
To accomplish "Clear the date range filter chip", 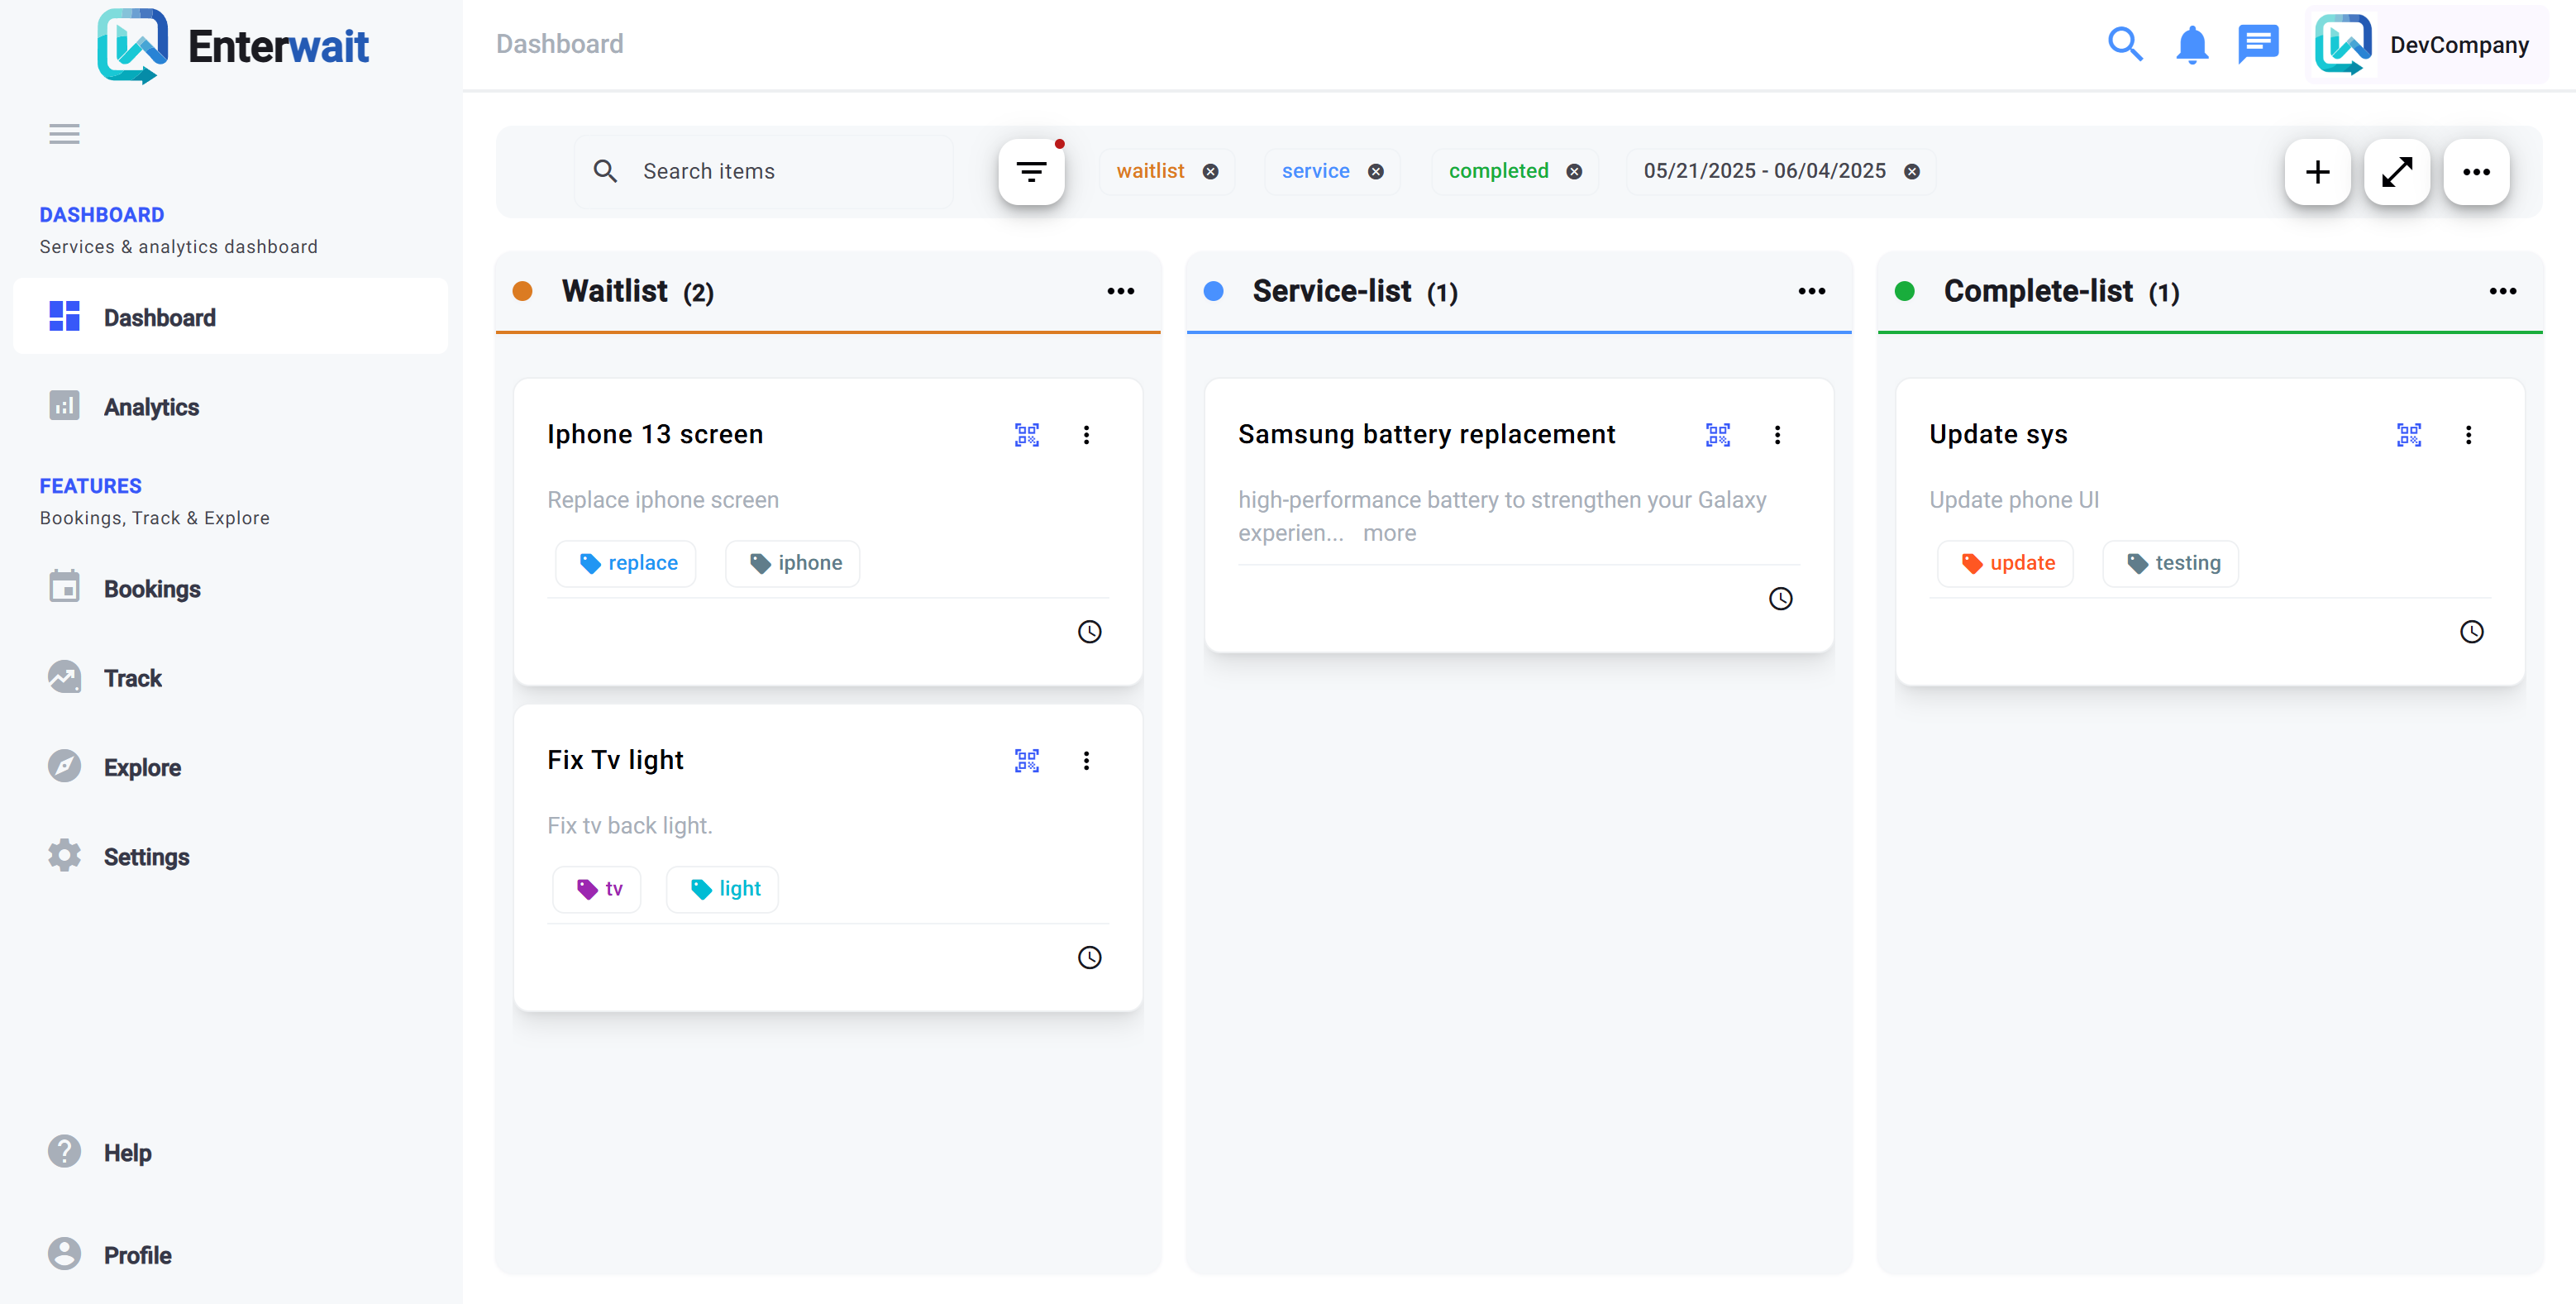I will click(1911, 172).
